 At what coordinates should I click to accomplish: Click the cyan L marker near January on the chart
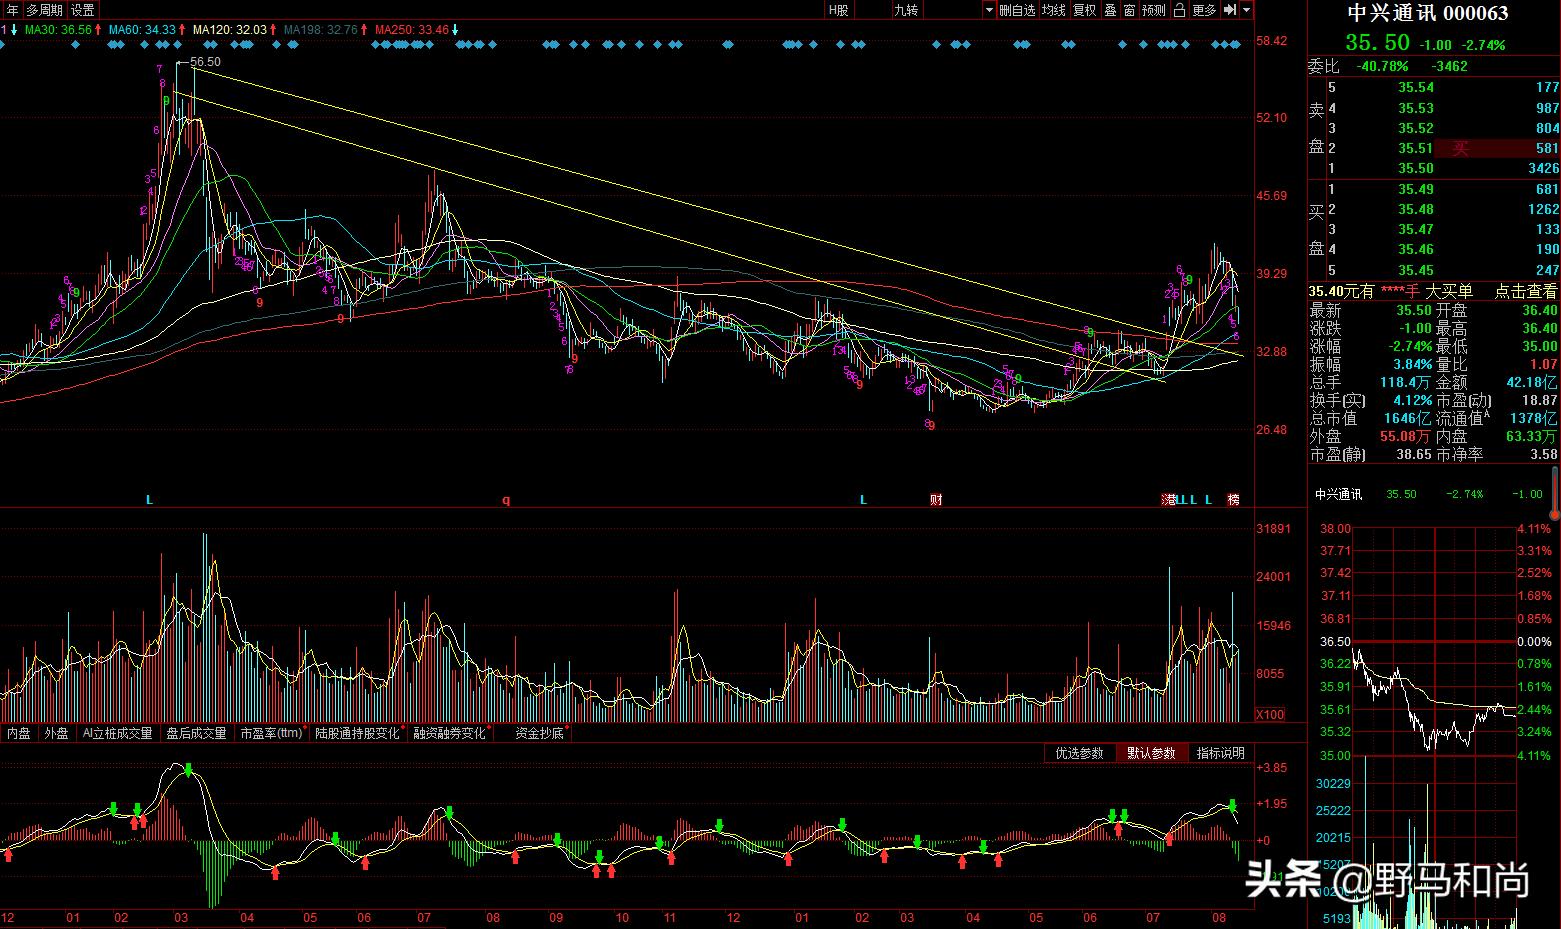863,500
